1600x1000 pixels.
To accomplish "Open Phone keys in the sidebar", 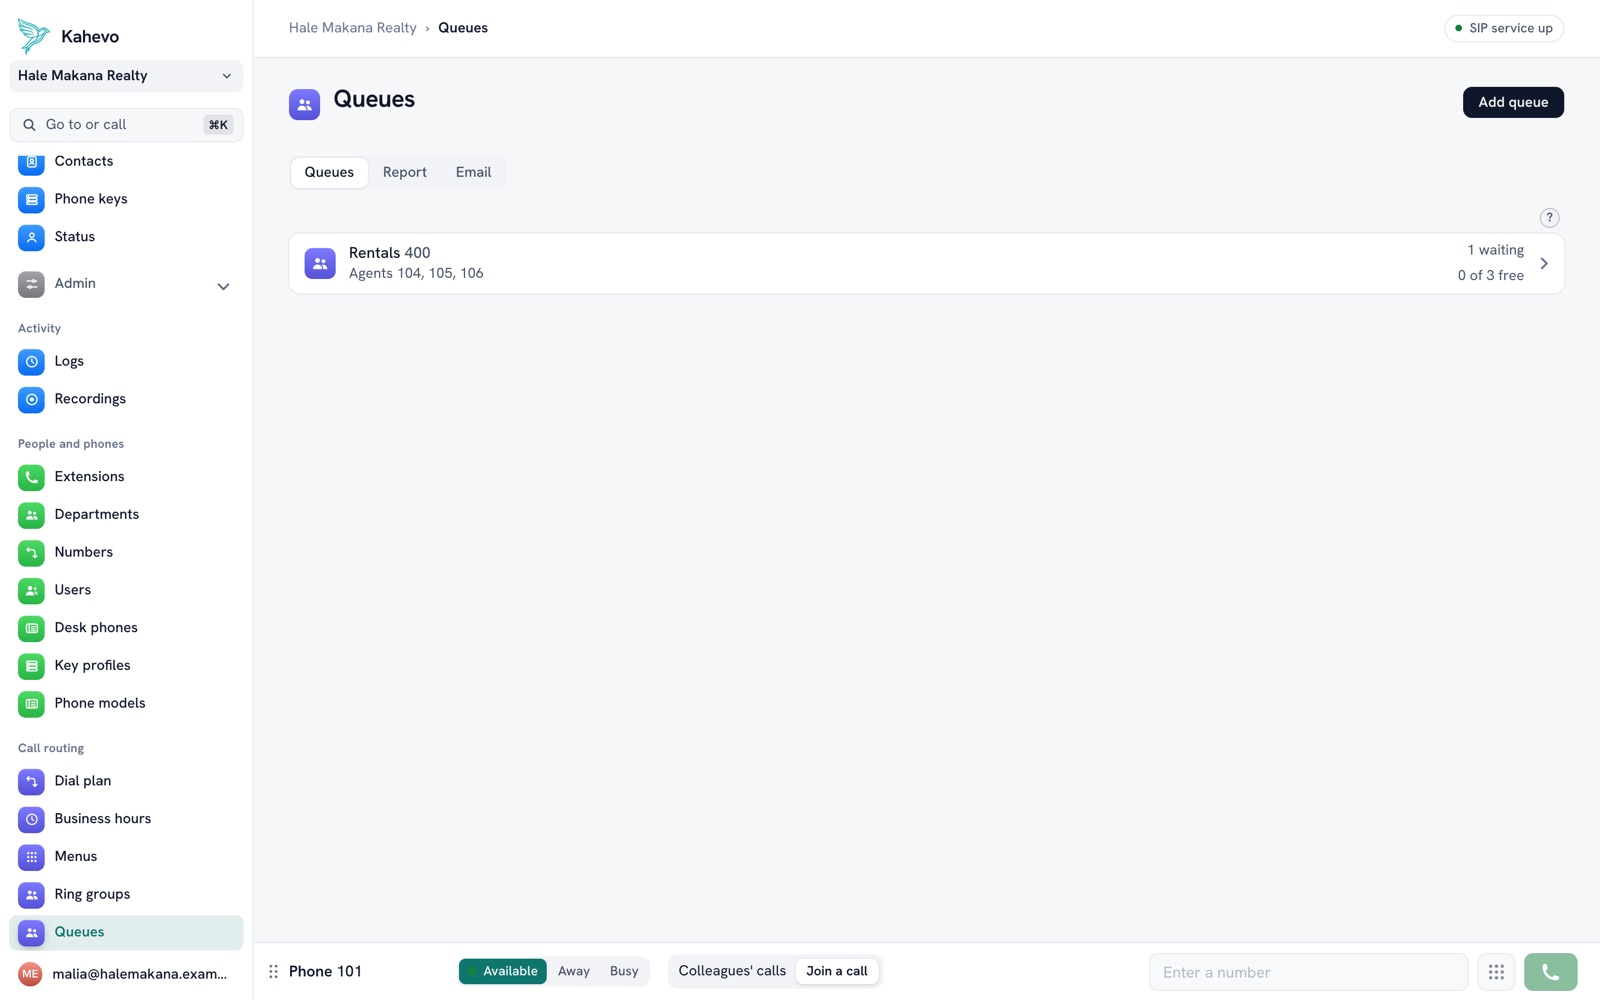I will [x=126, y=199].
